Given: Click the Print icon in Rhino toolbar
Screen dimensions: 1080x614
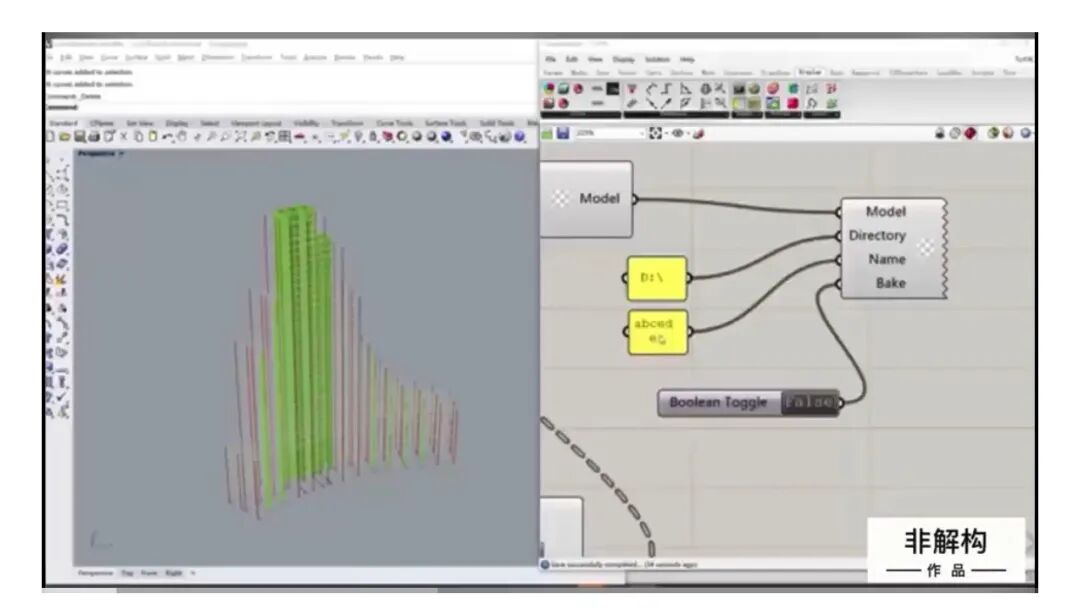Looking at the screenshot, I should point(94,136).
